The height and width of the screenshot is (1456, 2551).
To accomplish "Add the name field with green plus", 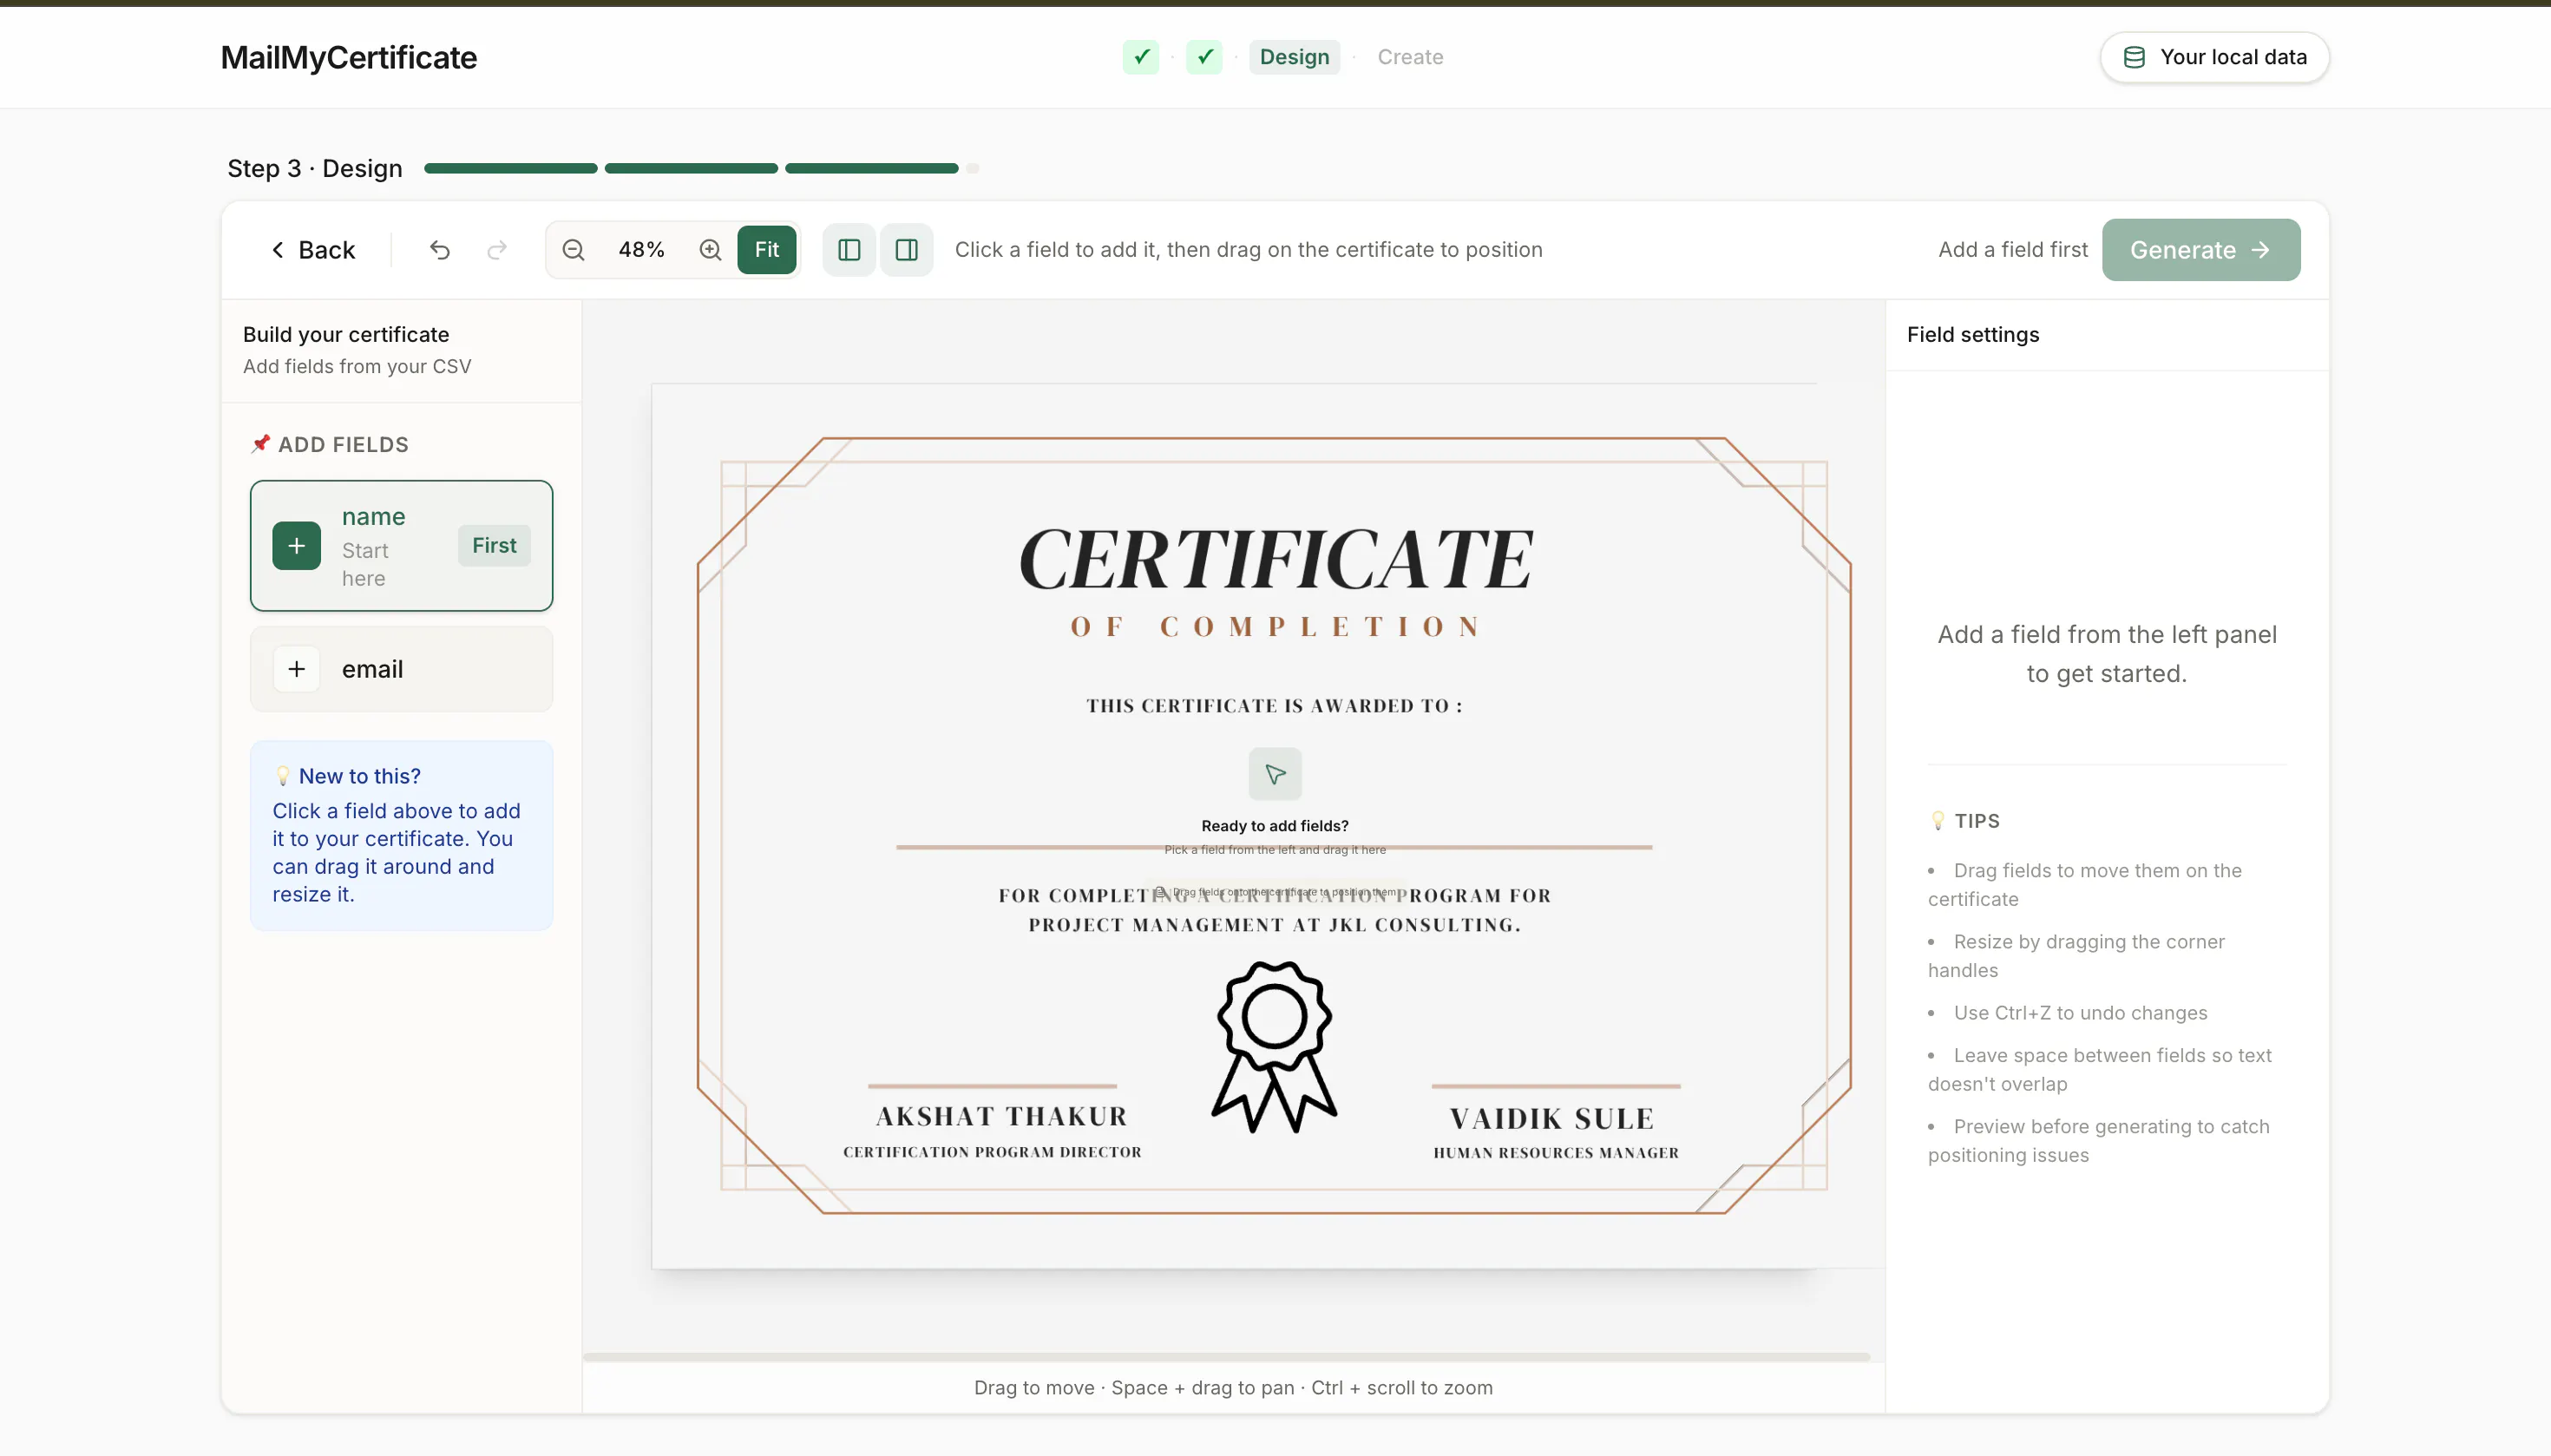I will 297,546.
